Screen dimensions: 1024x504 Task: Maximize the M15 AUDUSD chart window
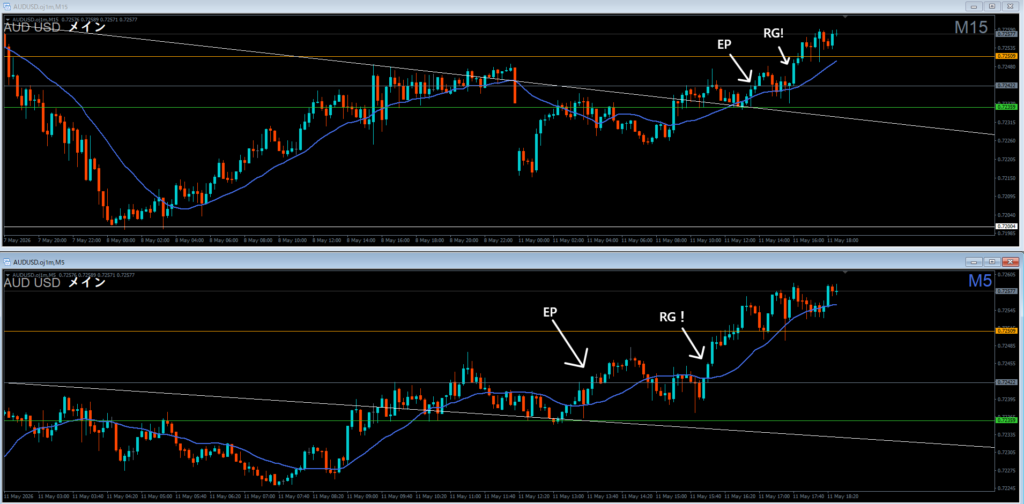point(992,6)
